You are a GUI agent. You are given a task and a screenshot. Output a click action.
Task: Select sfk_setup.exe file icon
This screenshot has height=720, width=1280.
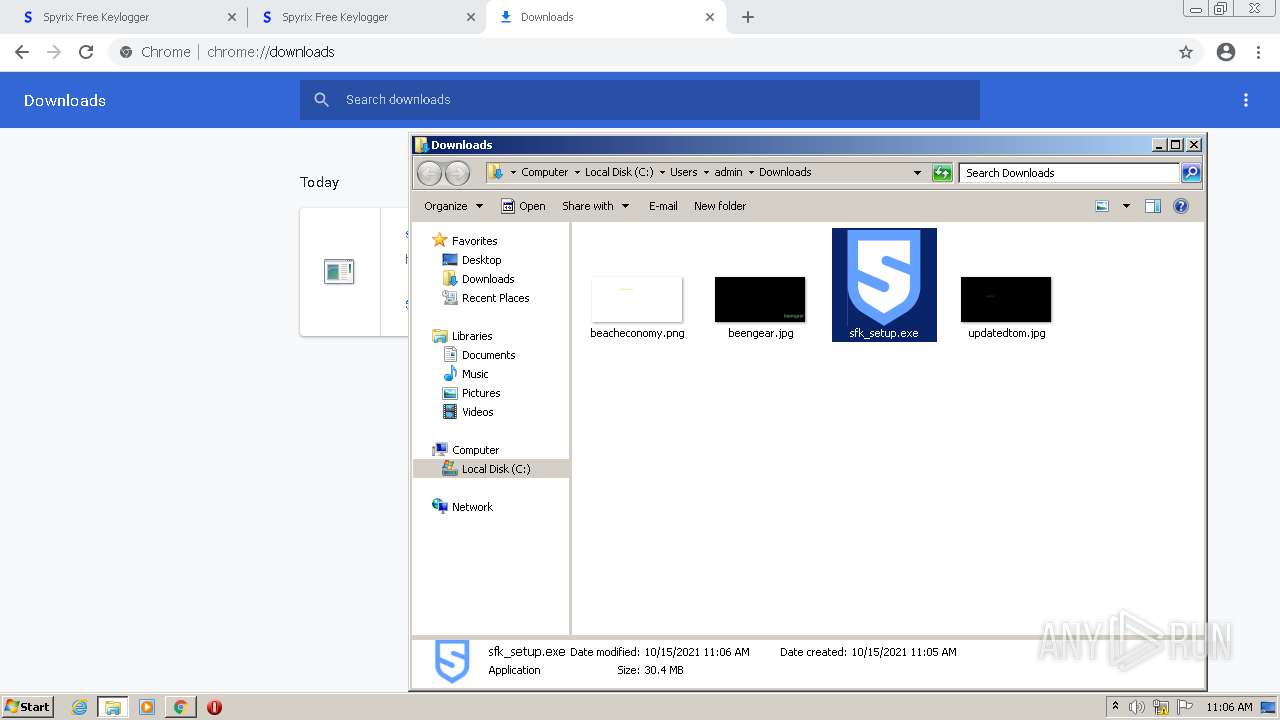point(884,278)
